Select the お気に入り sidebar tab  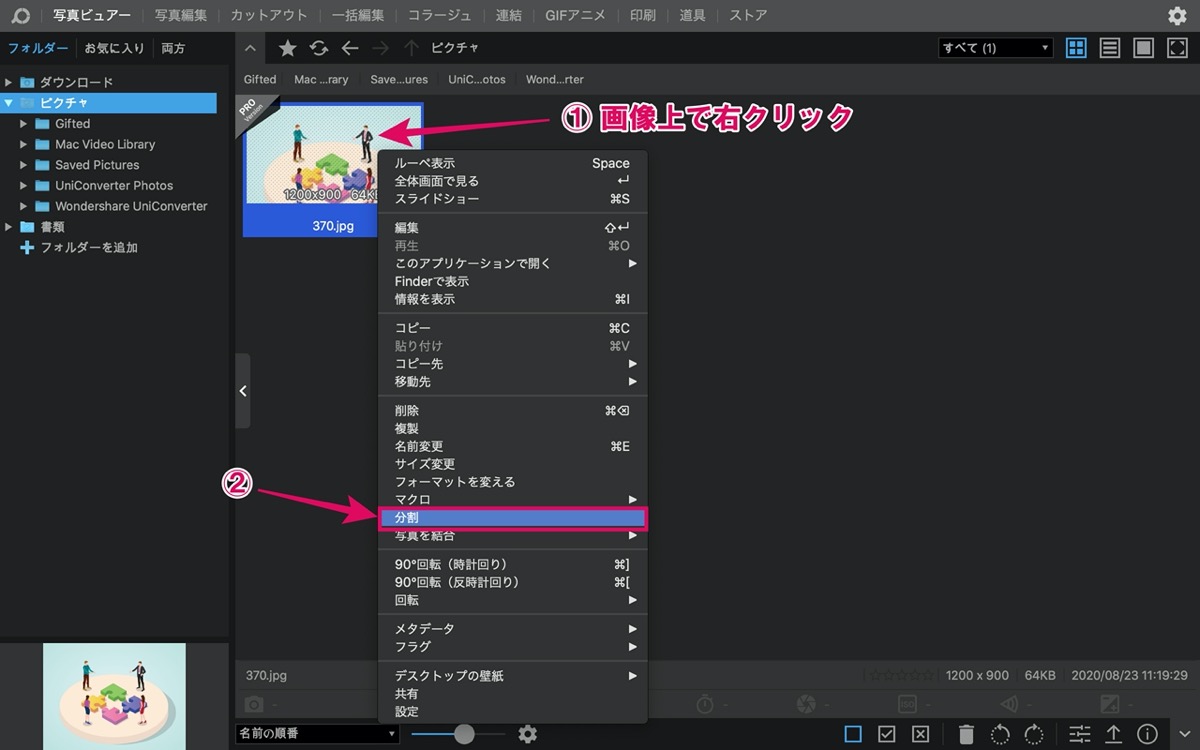(x=114, y=48)
